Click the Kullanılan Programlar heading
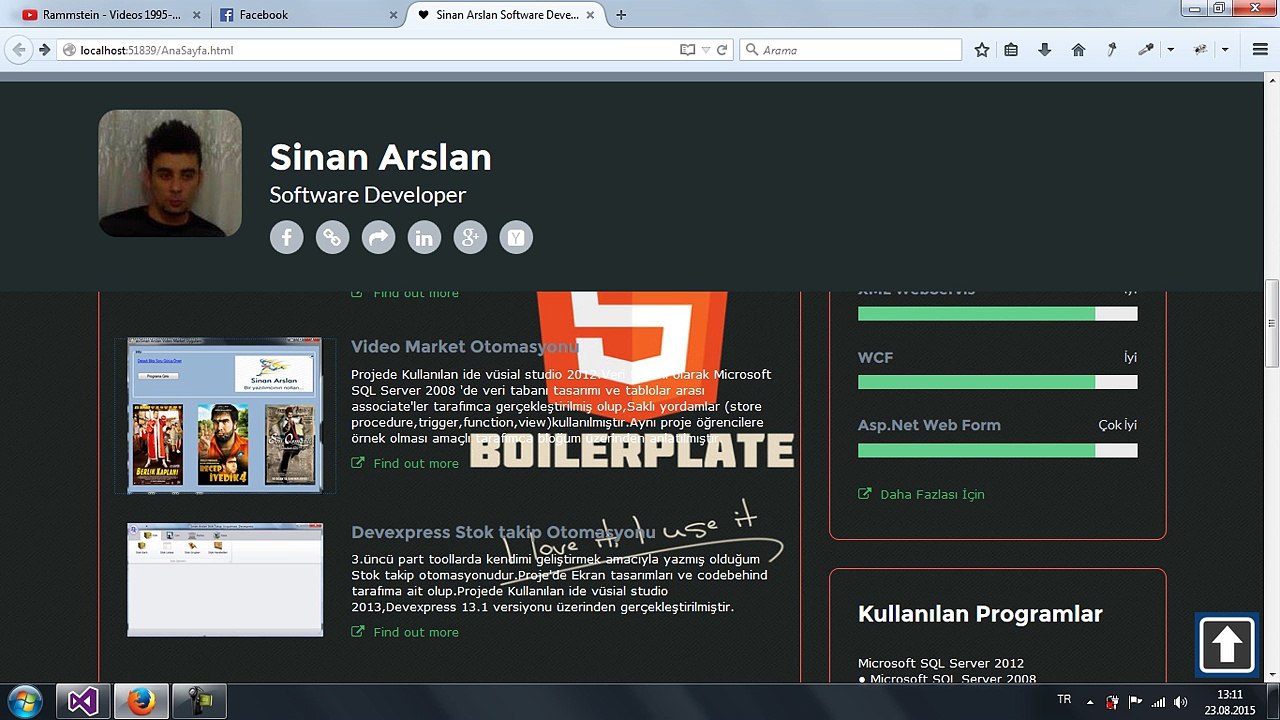The height and width of the screenshot is (720, 1280). click(x=980, y=614)
